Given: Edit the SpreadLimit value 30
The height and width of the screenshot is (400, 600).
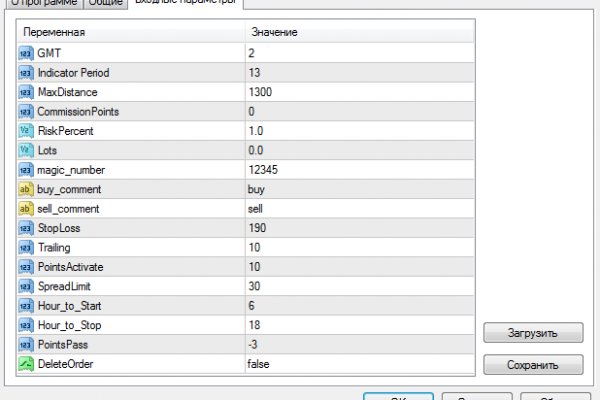Looking at the screenshot, I should pos(355,287).
